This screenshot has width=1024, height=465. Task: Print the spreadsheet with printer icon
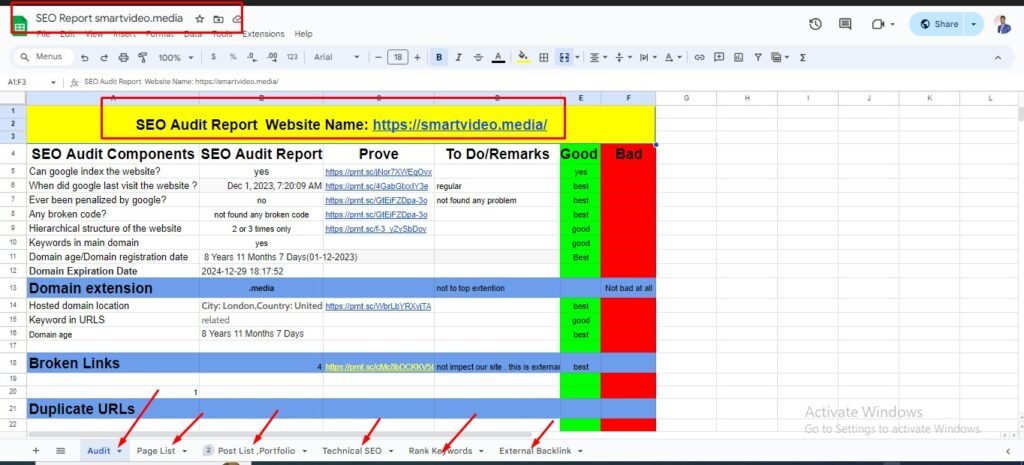coord(123,57)
